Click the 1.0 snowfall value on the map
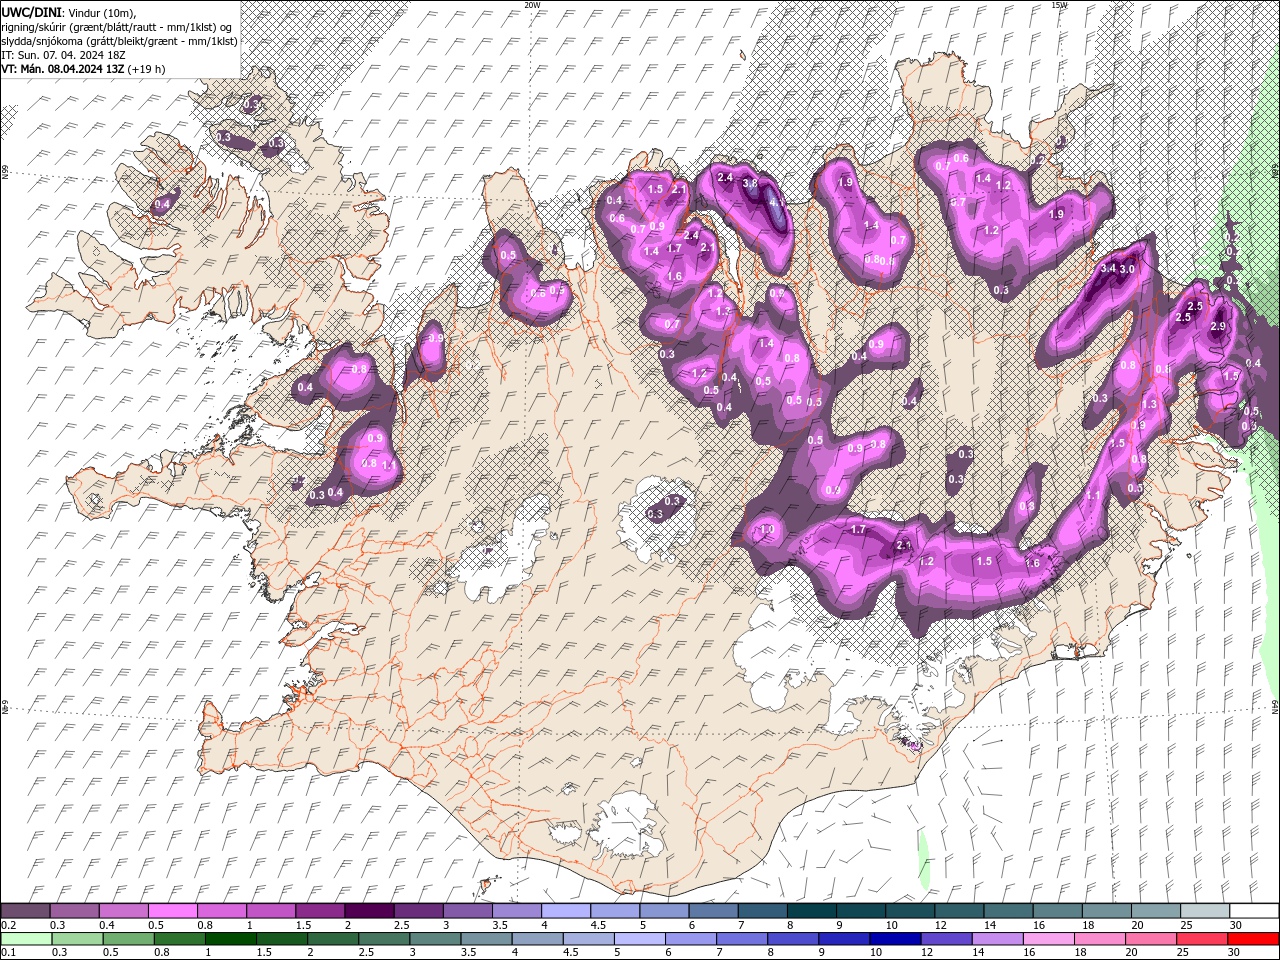Screen dimensions: 1280x960 768,530
